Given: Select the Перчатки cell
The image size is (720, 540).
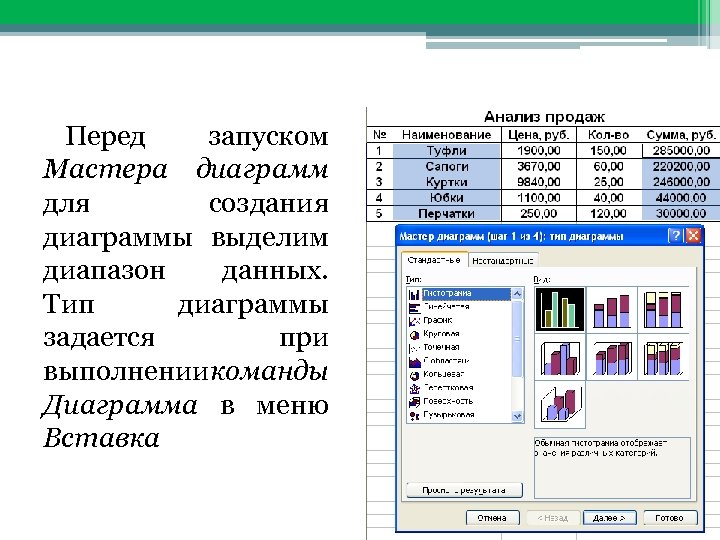Looking at the screenshot, I should [x=446, y=213].
